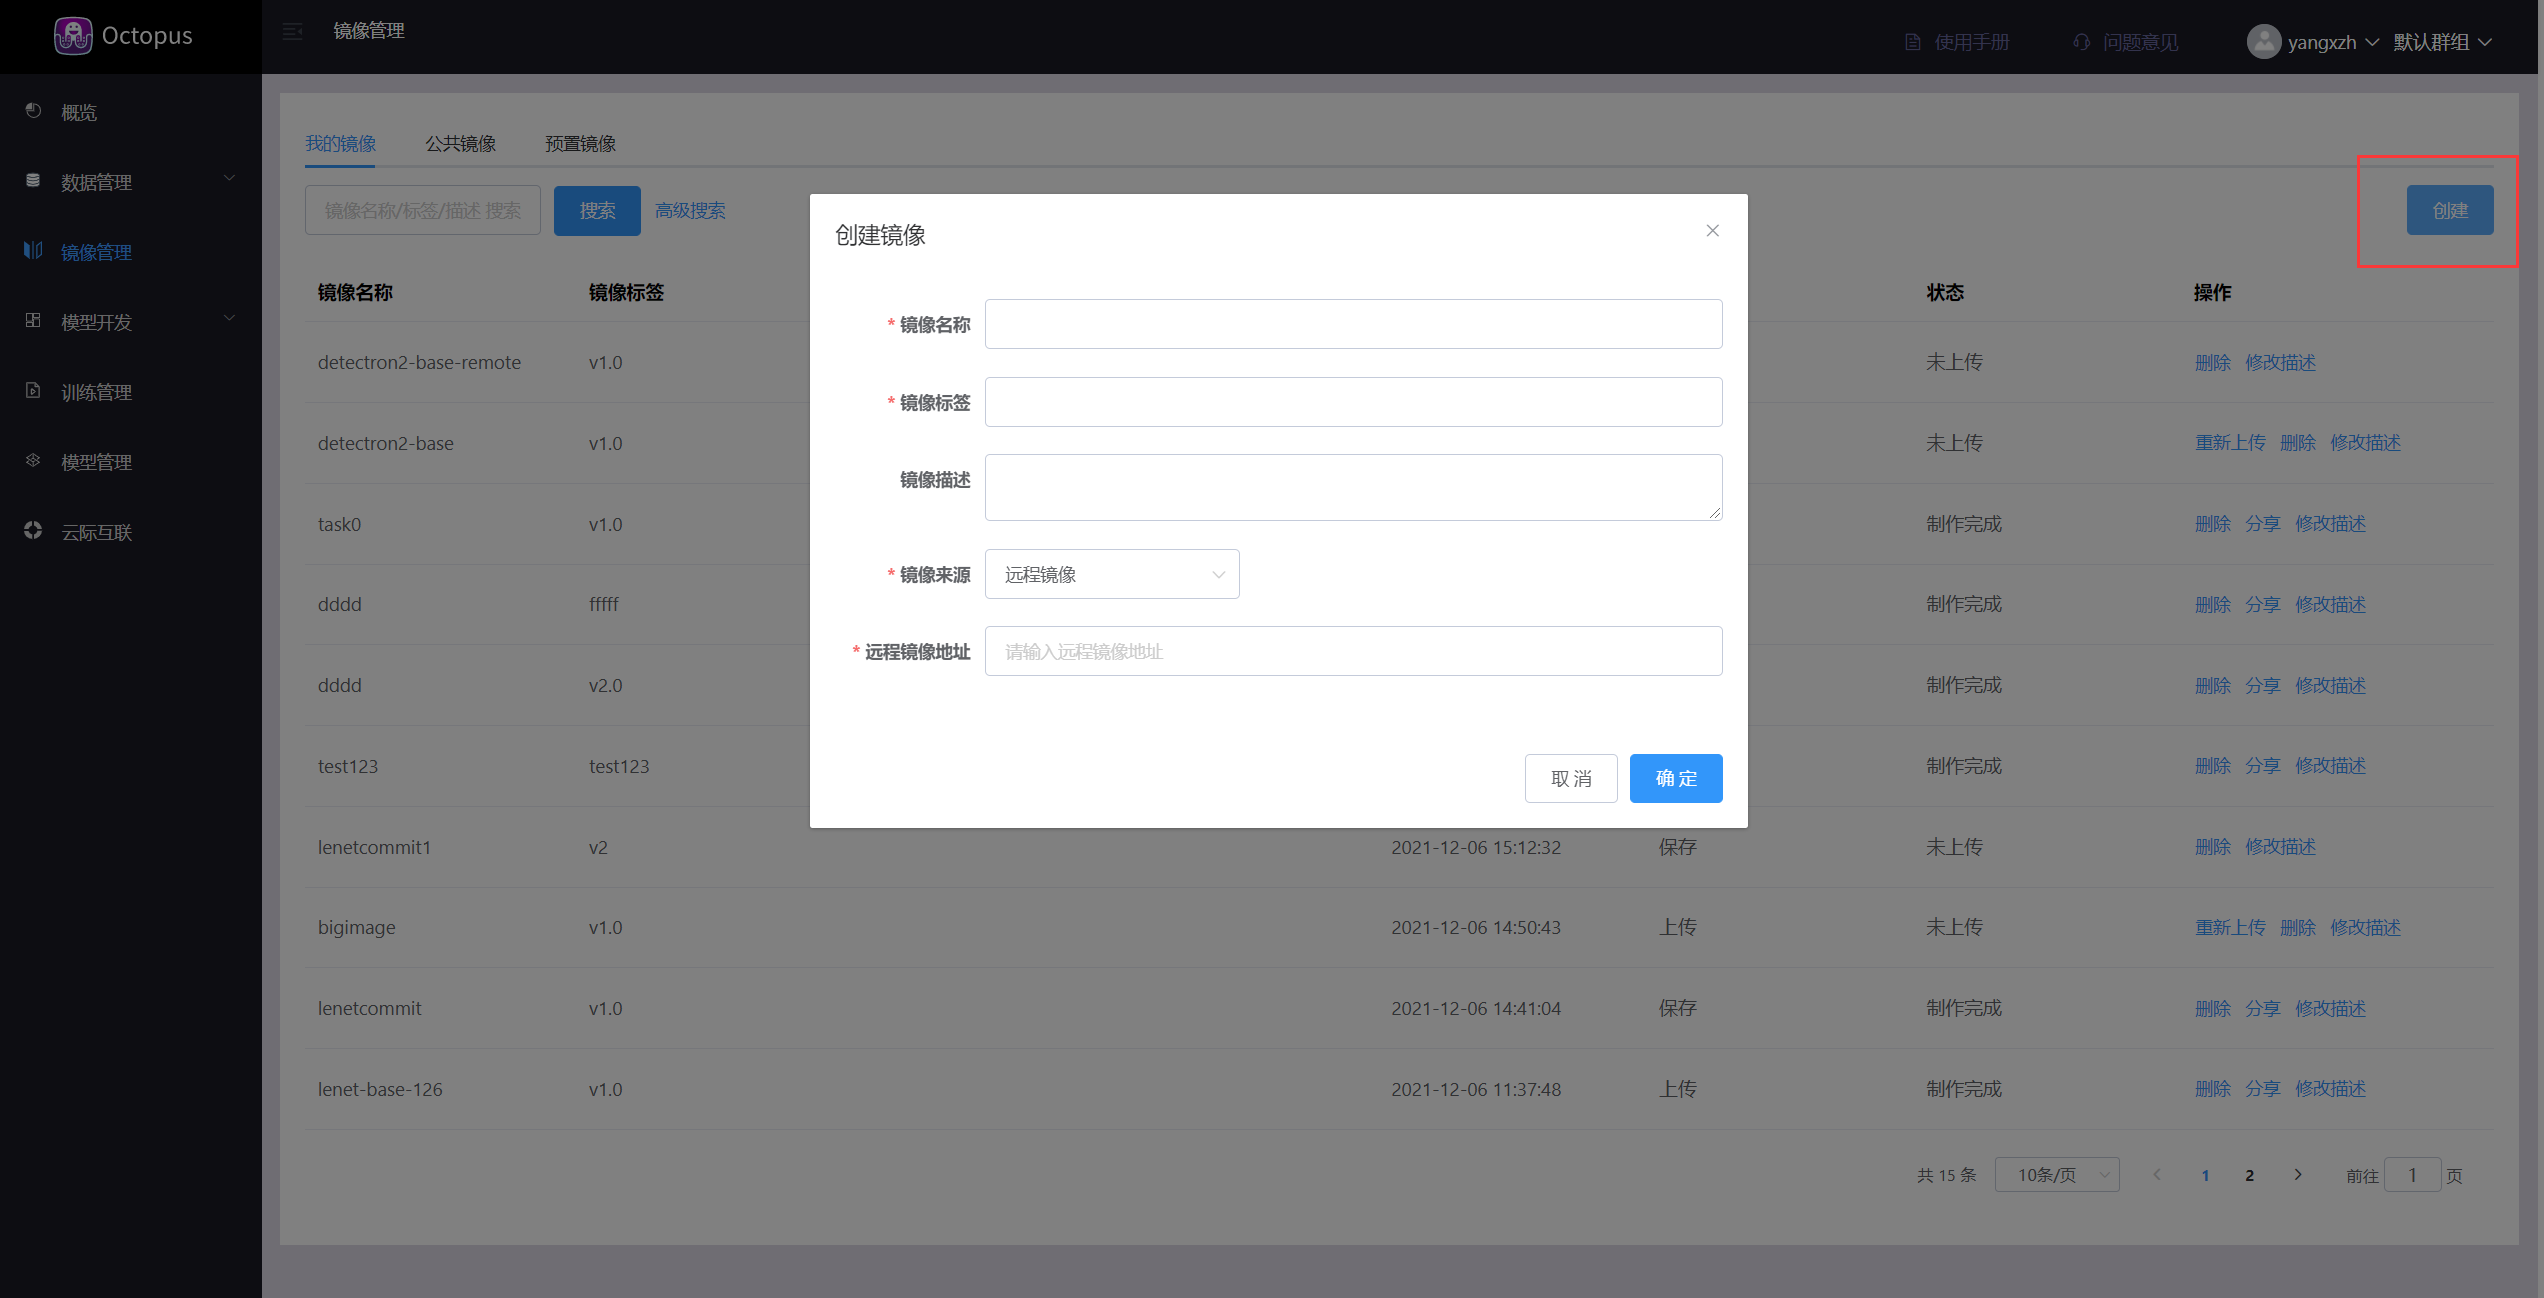This screenshot has width=2544, height=1298.
Task: Focus the 镜像名称 input field
Action: click(1354, 325)
